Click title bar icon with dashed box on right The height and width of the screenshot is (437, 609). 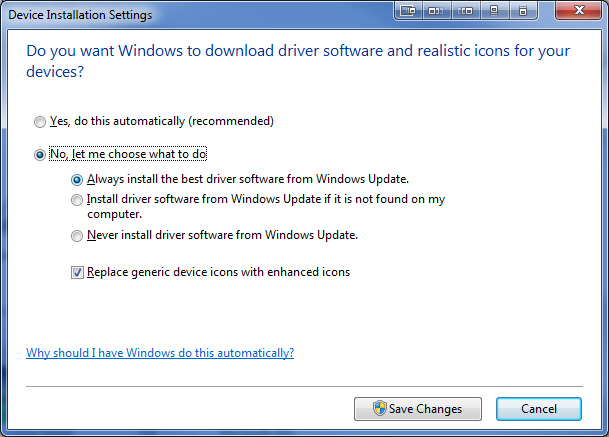[x=437, y=11]
